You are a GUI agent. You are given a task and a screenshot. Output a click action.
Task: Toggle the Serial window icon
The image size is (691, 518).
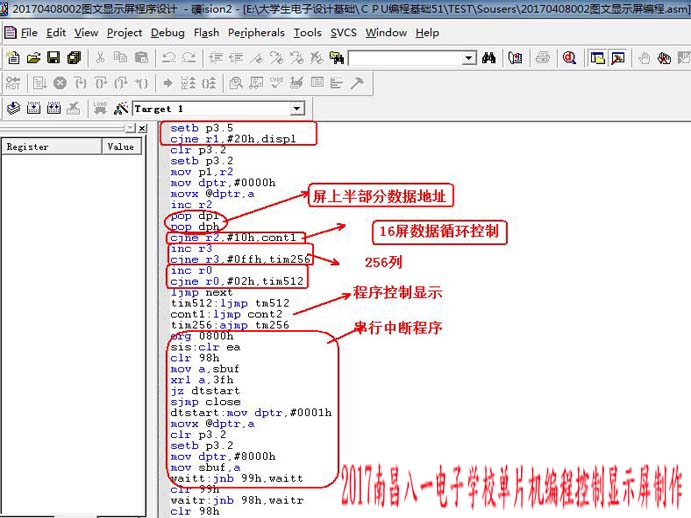297,83
